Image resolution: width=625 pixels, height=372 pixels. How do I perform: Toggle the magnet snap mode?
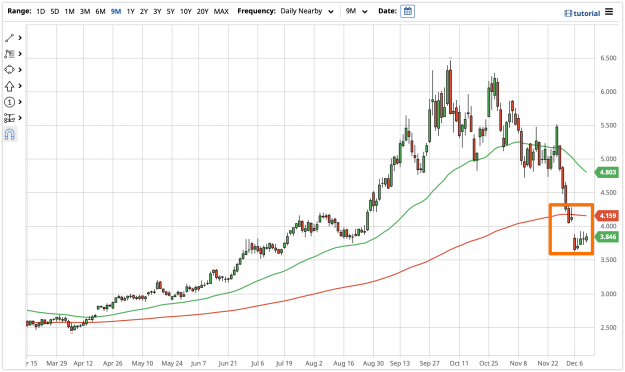click(x=10, y=134)
